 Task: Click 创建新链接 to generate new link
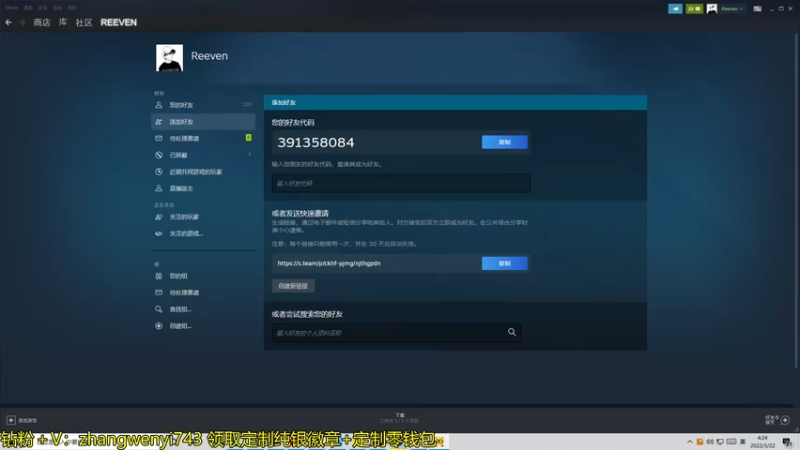[x=293, y=286]
